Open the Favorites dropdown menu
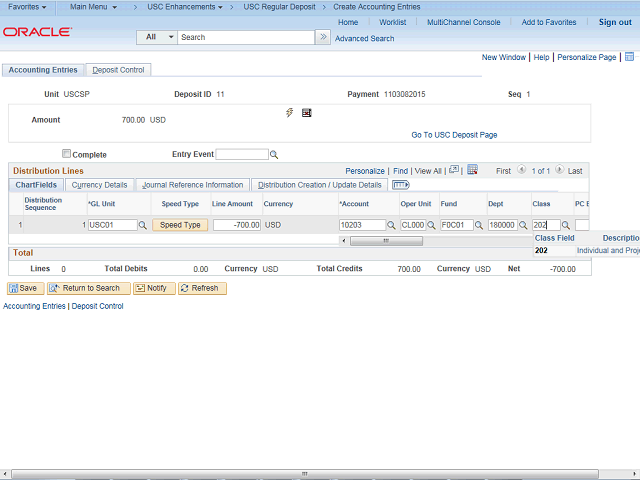 [x=27, y=7]
